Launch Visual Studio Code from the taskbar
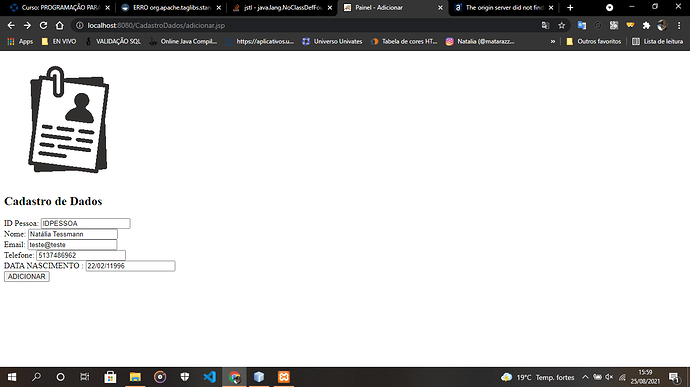This screenshot has width=690, height=387. click(x=209, y=377)
